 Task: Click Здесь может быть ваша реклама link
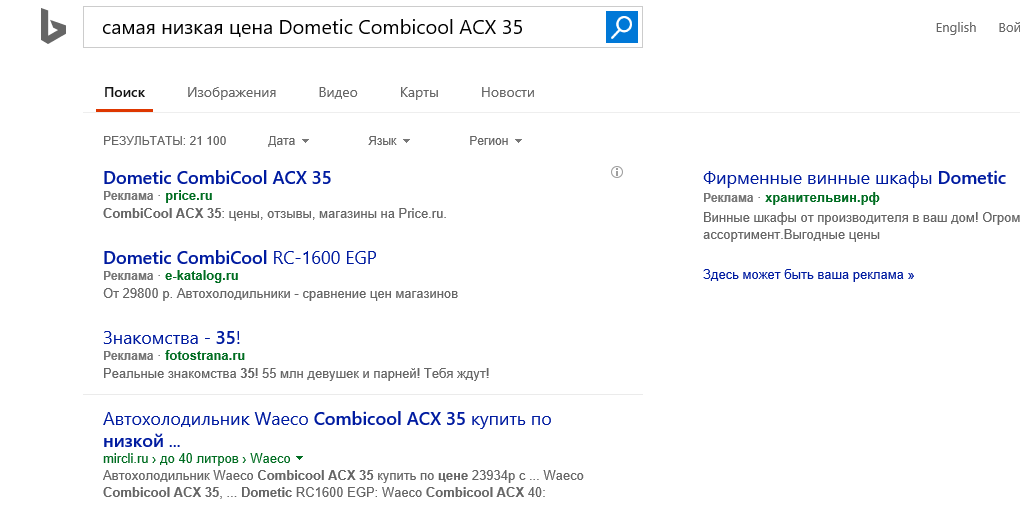coord(808,274)
